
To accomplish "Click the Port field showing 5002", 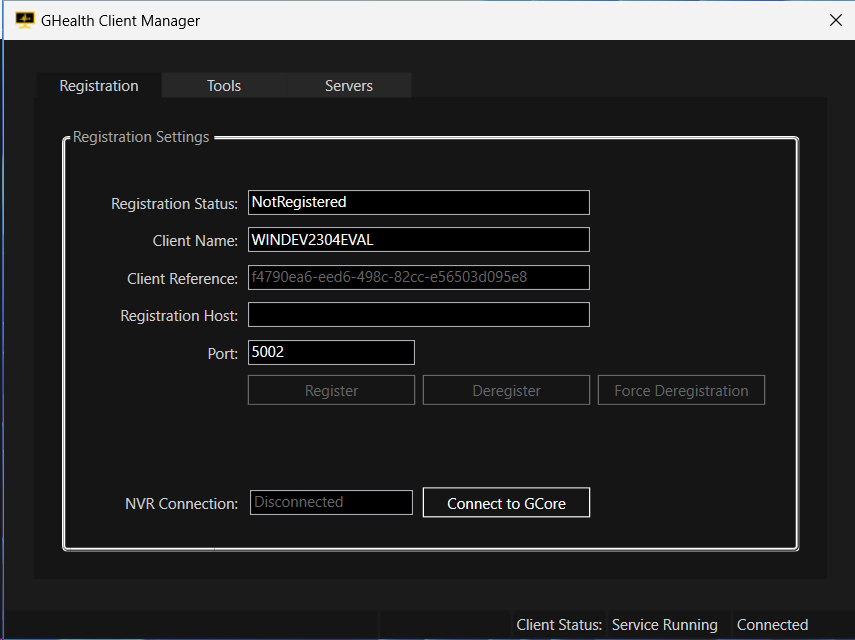I will [331, 353].
